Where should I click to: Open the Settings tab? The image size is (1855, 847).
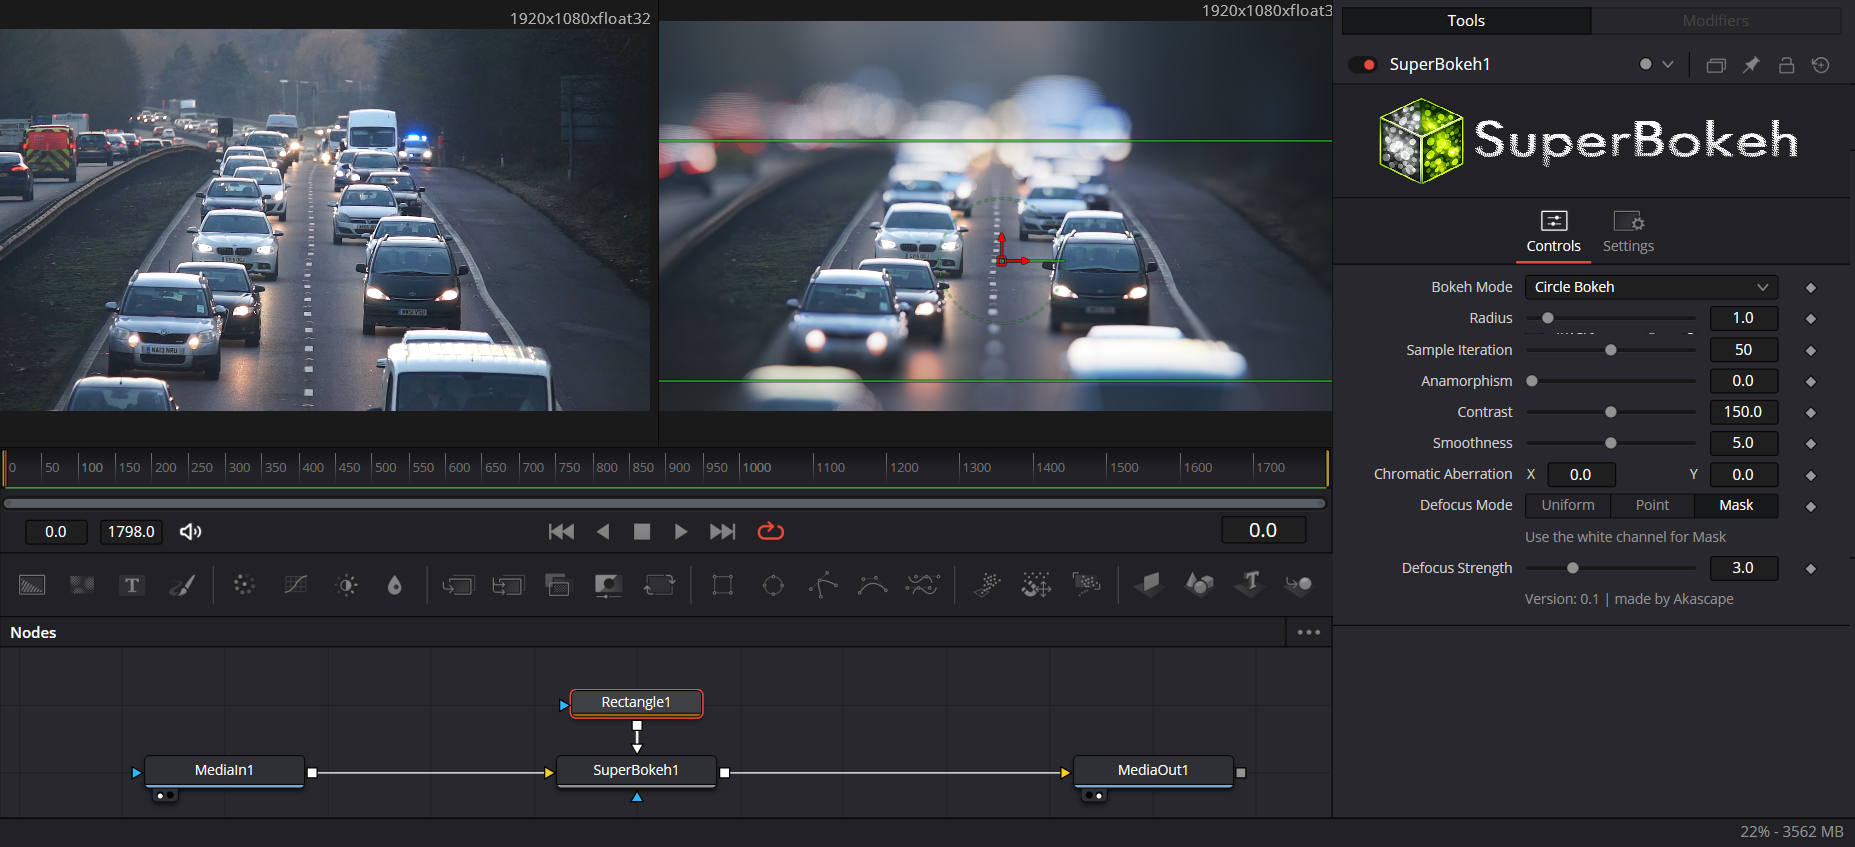1628,232
